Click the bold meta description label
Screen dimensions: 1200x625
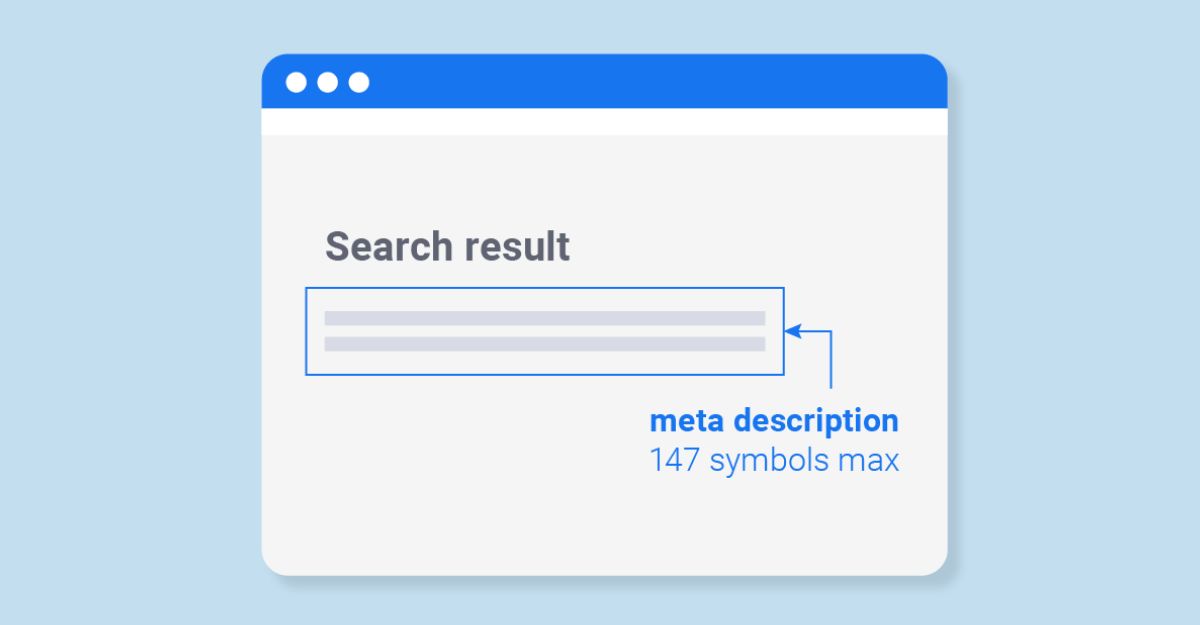coord(774,421)
